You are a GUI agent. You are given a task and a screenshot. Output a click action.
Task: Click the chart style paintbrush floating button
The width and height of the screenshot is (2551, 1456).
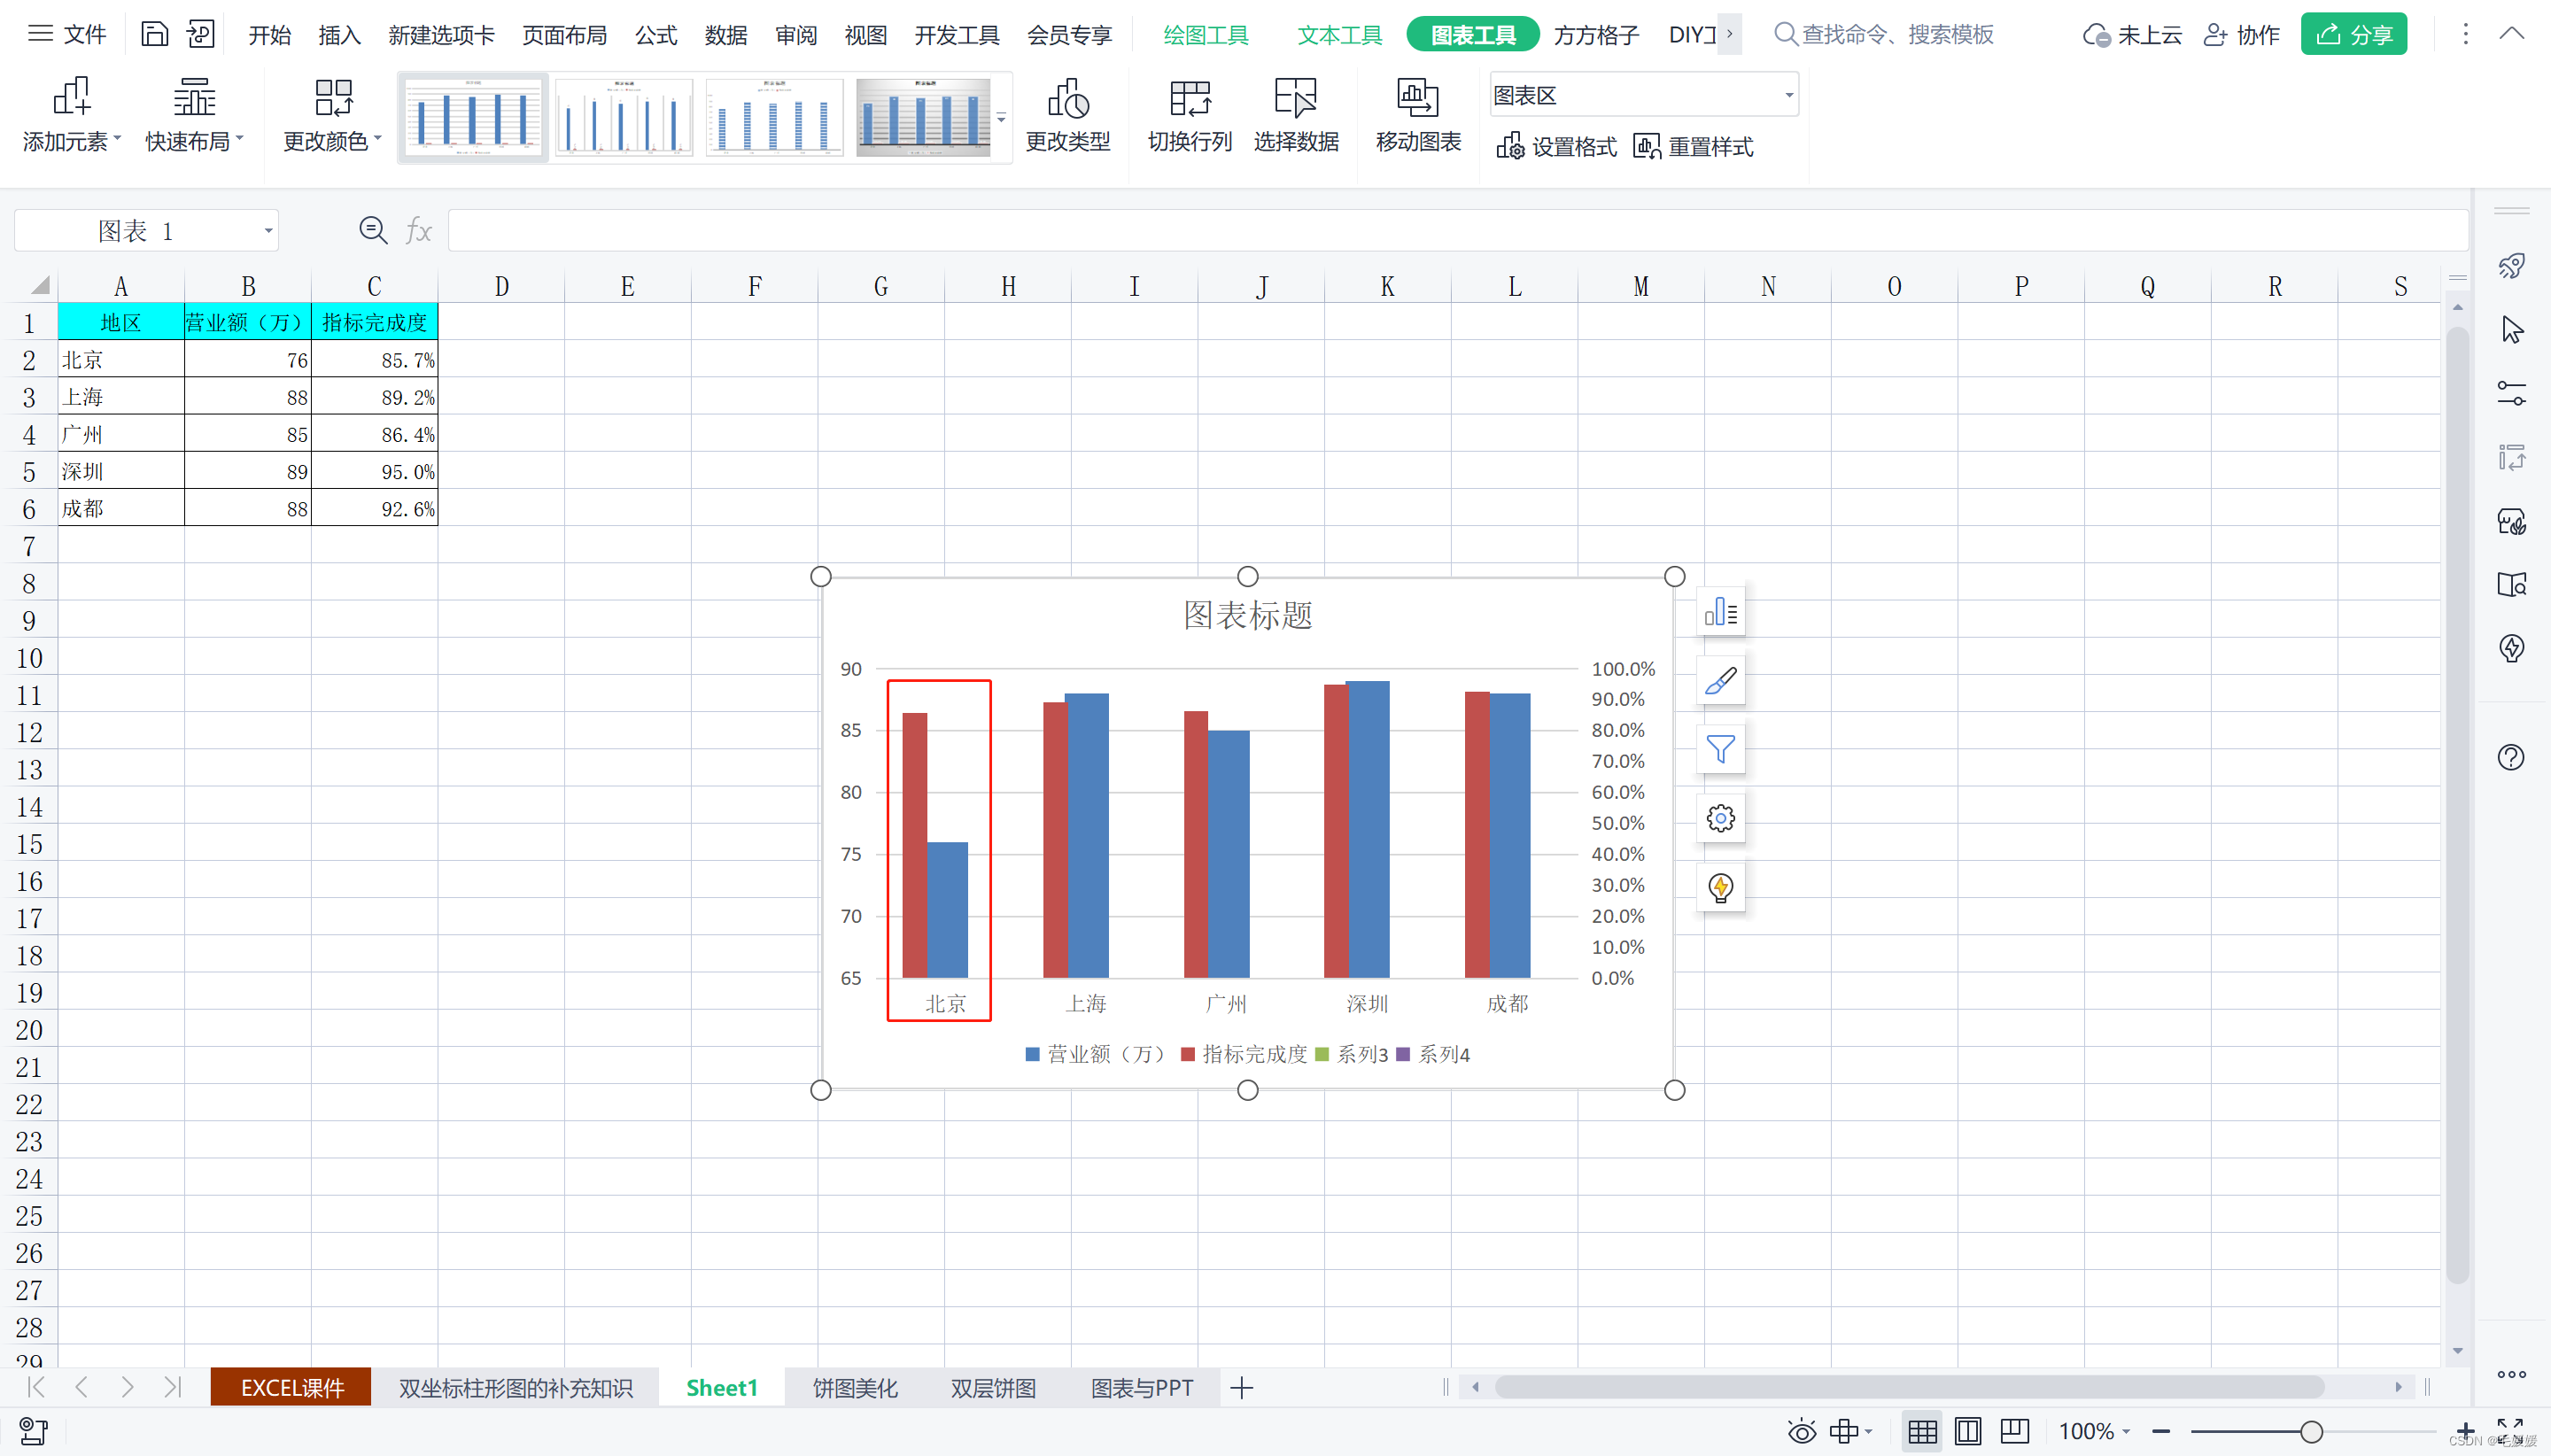[x=1720, y=681]
